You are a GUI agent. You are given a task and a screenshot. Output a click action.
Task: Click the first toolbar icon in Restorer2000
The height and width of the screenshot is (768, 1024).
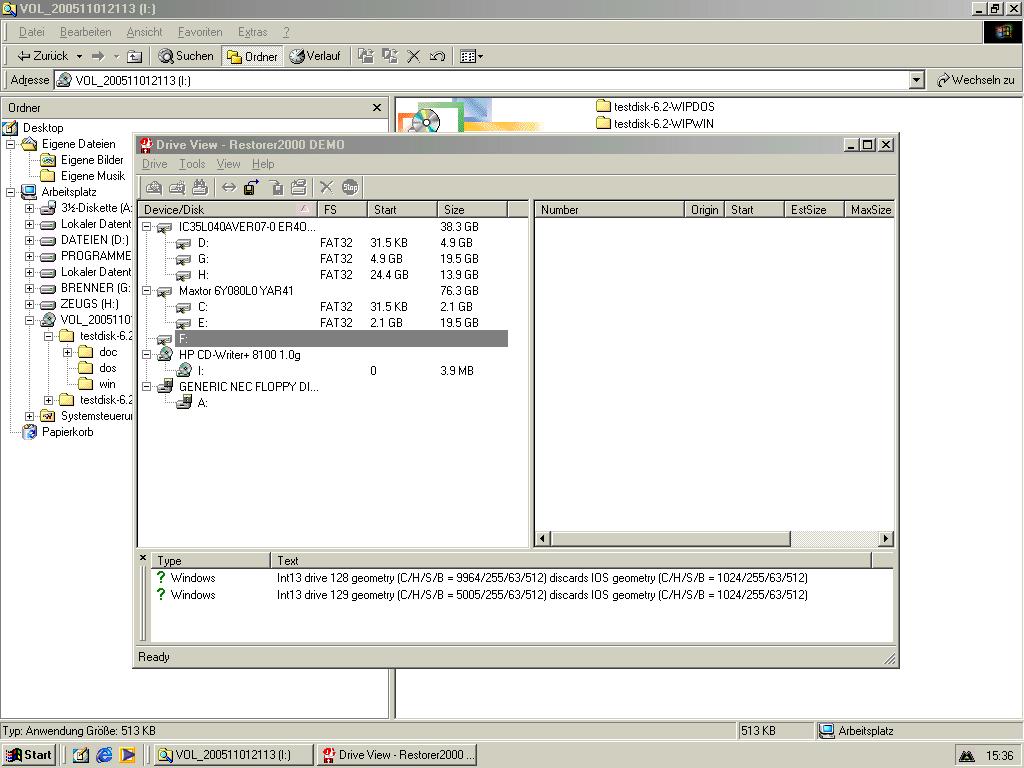(153, 187)
